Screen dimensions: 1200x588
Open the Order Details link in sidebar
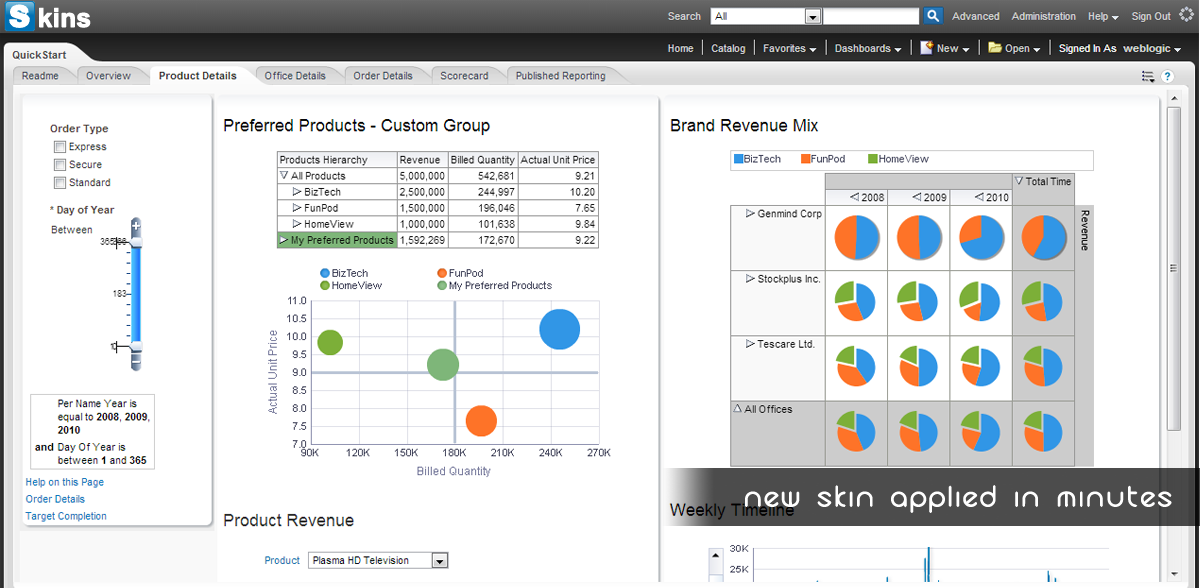[x=55, y=499]
